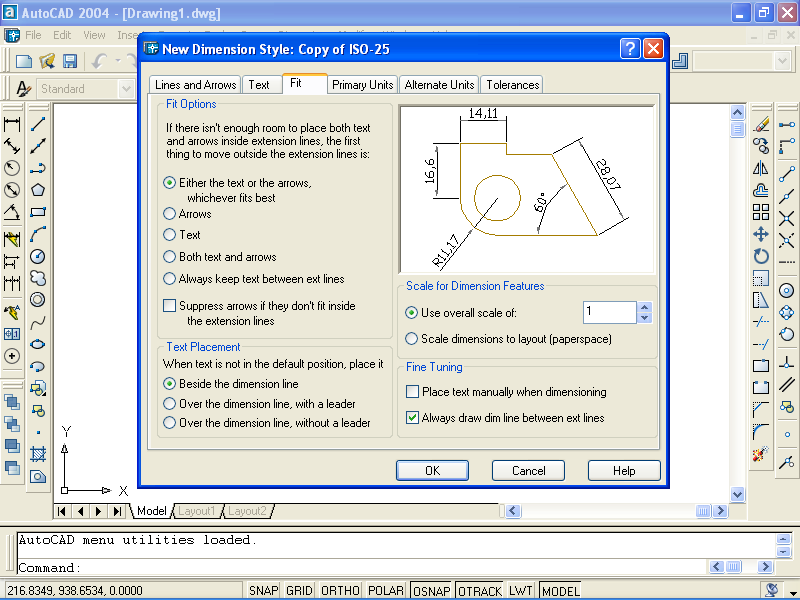The width and height of the screenshot is (800, 600).
Task: Select the Arc draw tool
Action: point(38,234)
